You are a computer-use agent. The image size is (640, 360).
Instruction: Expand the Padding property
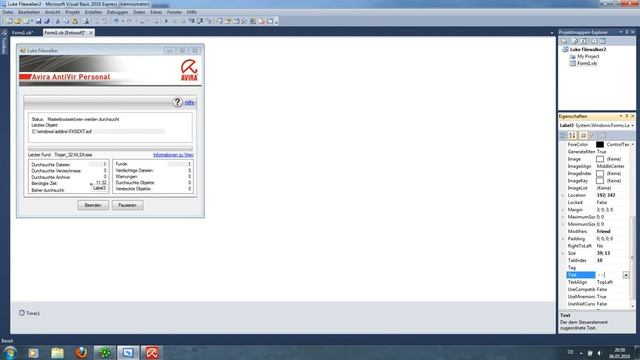point(563,239)
